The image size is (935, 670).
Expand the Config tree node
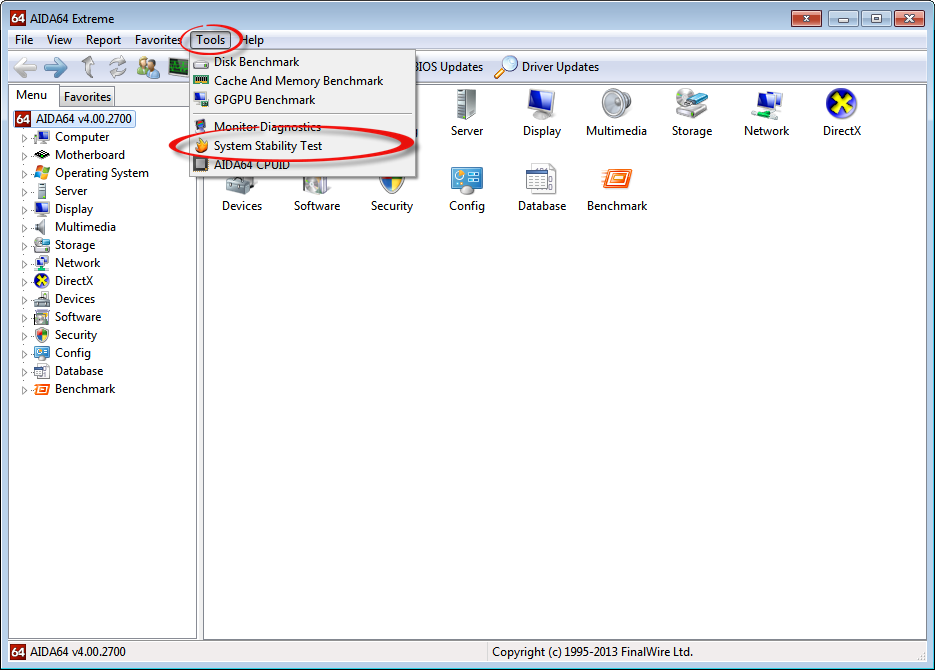coord(24,354)
